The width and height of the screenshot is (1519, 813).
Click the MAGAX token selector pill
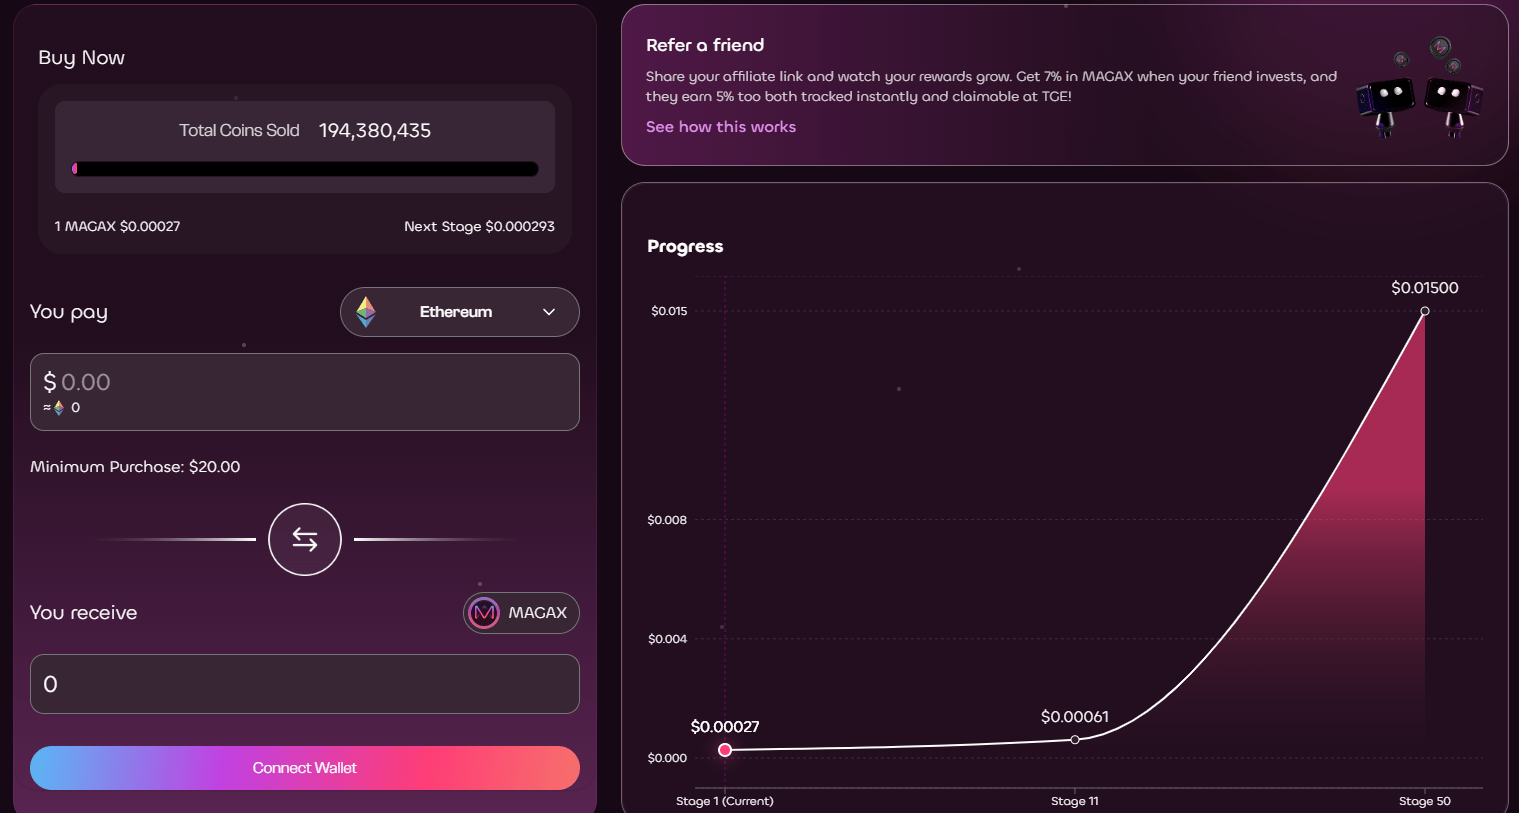click(x=521, y=613)
